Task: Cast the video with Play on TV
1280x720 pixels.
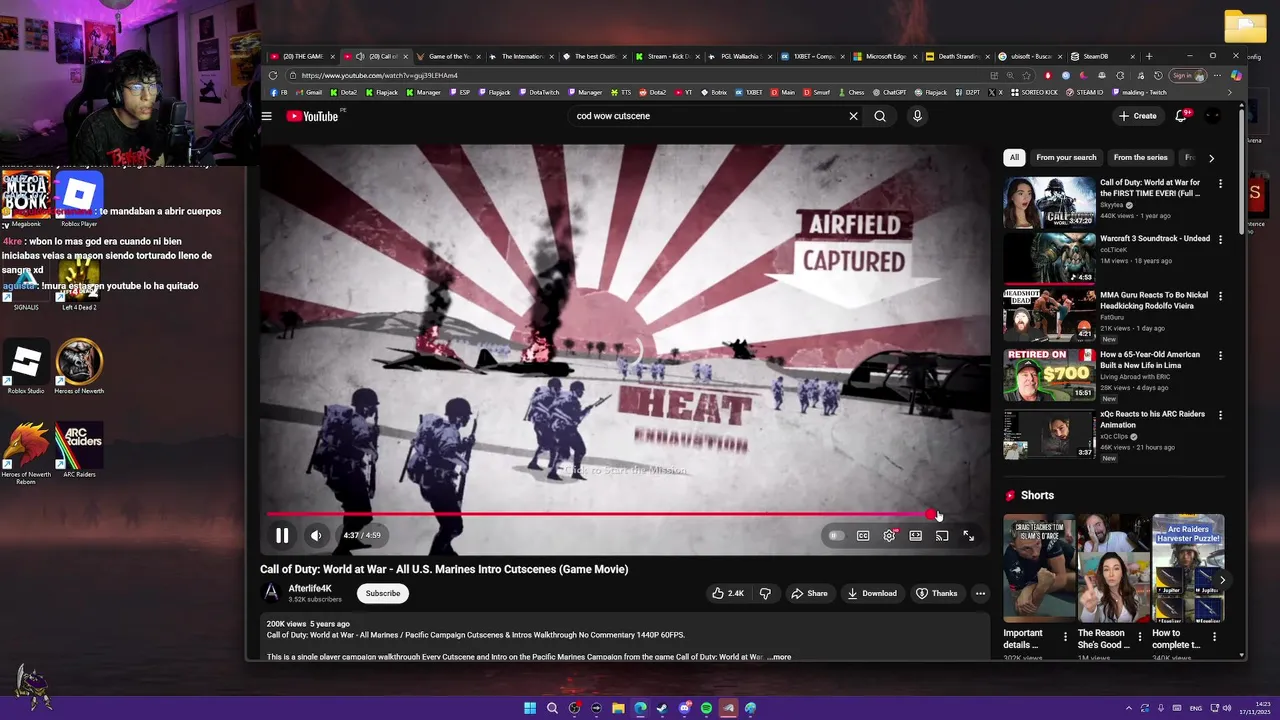Action: click(x=942, y=536)
